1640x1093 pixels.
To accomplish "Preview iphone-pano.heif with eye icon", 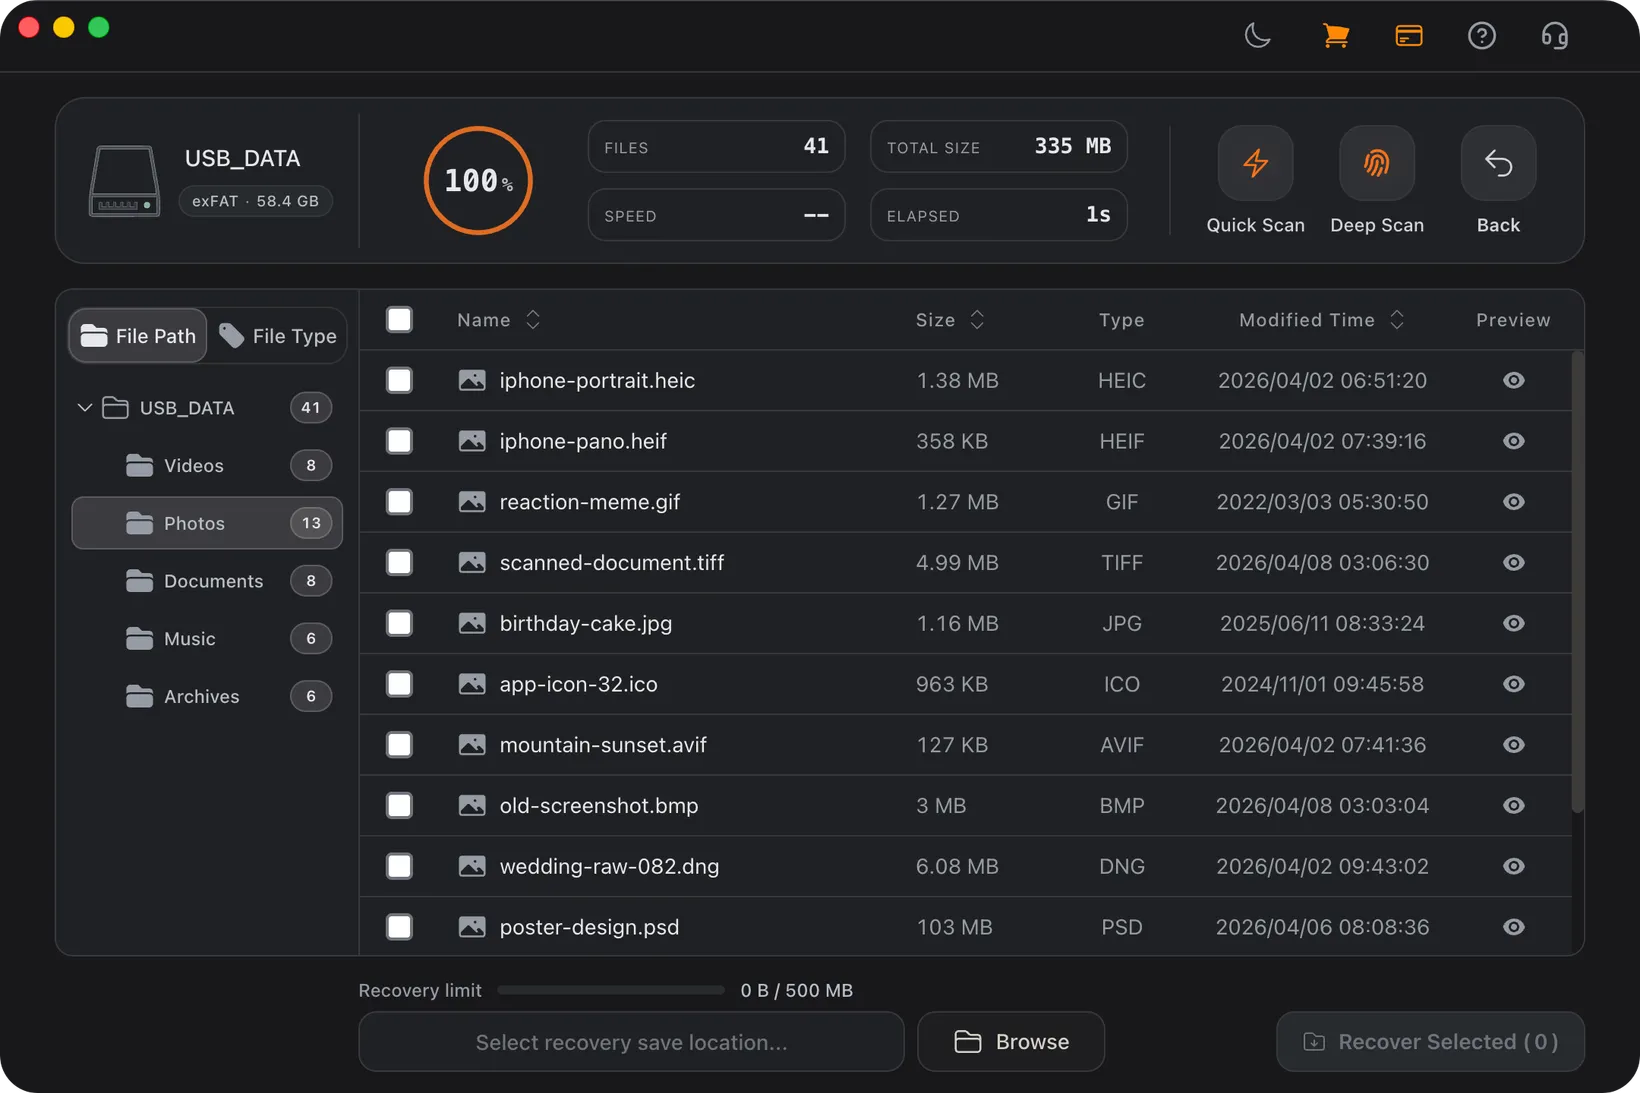I will coord(1514,441).
